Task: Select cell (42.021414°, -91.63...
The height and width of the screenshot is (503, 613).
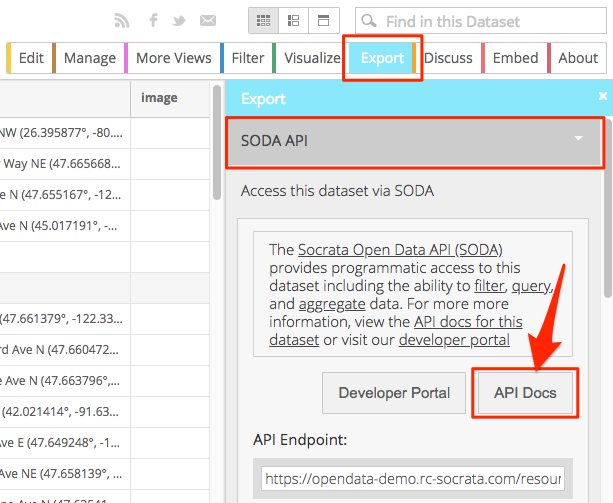Action: [x=65, y=412]
